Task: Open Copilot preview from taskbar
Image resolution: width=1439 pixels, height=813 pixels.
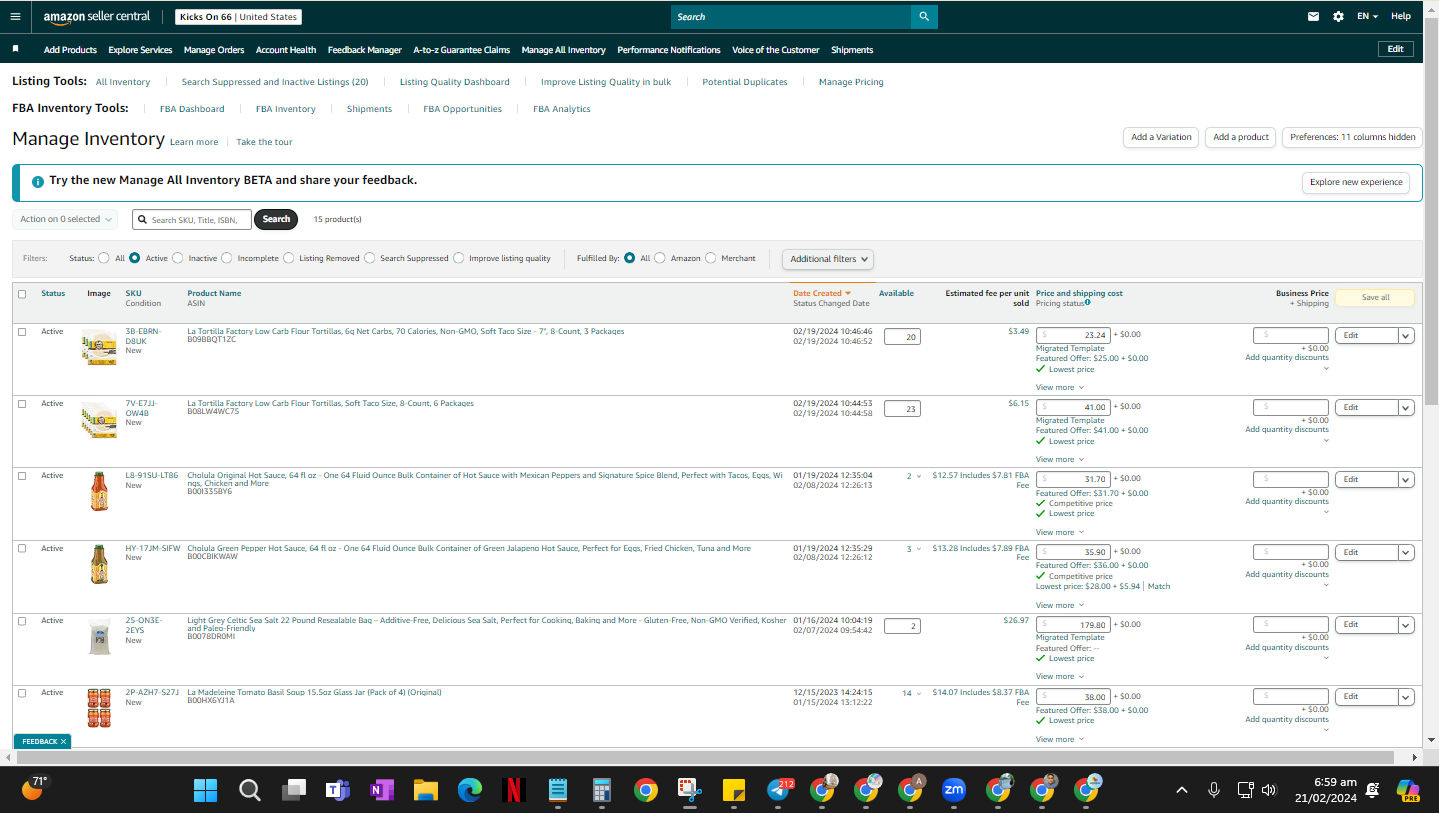Action: pyautogui.click(x=1408, y=790)
